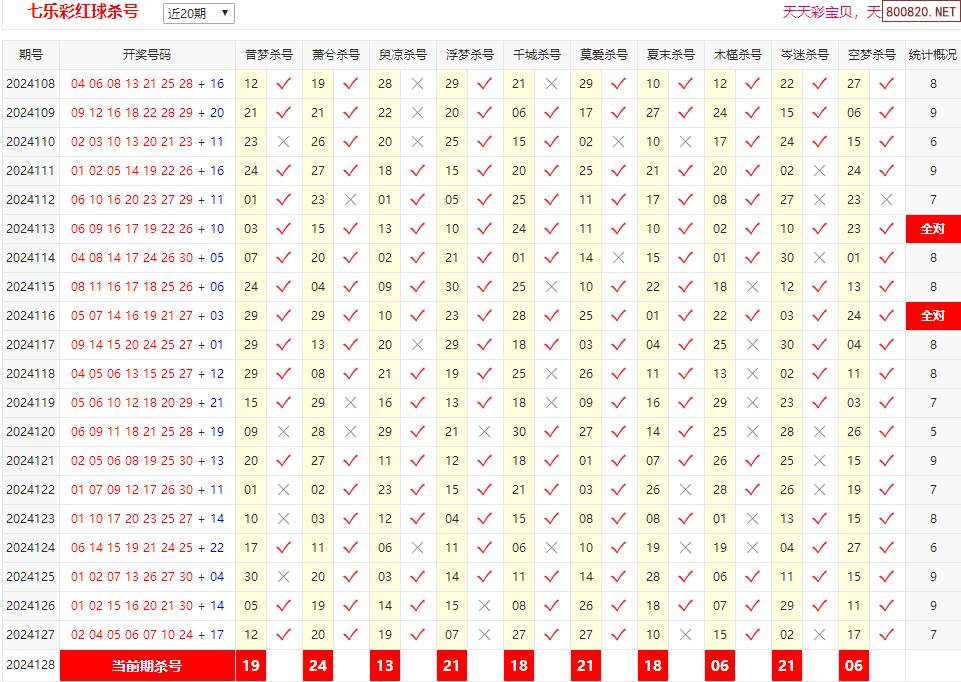The height and width of the screenshot is (682, 961).
Task: Click current kill number 21 under 岑迷杀号
Action: [787, 665]
